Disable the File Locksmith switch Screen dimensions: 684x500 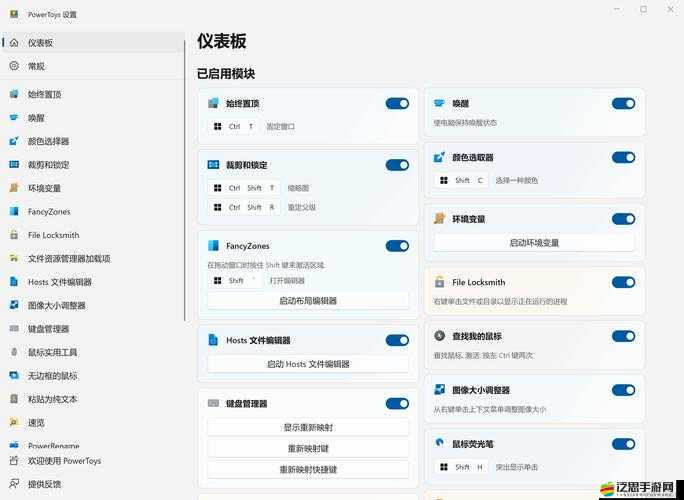(x=623, y=282)
